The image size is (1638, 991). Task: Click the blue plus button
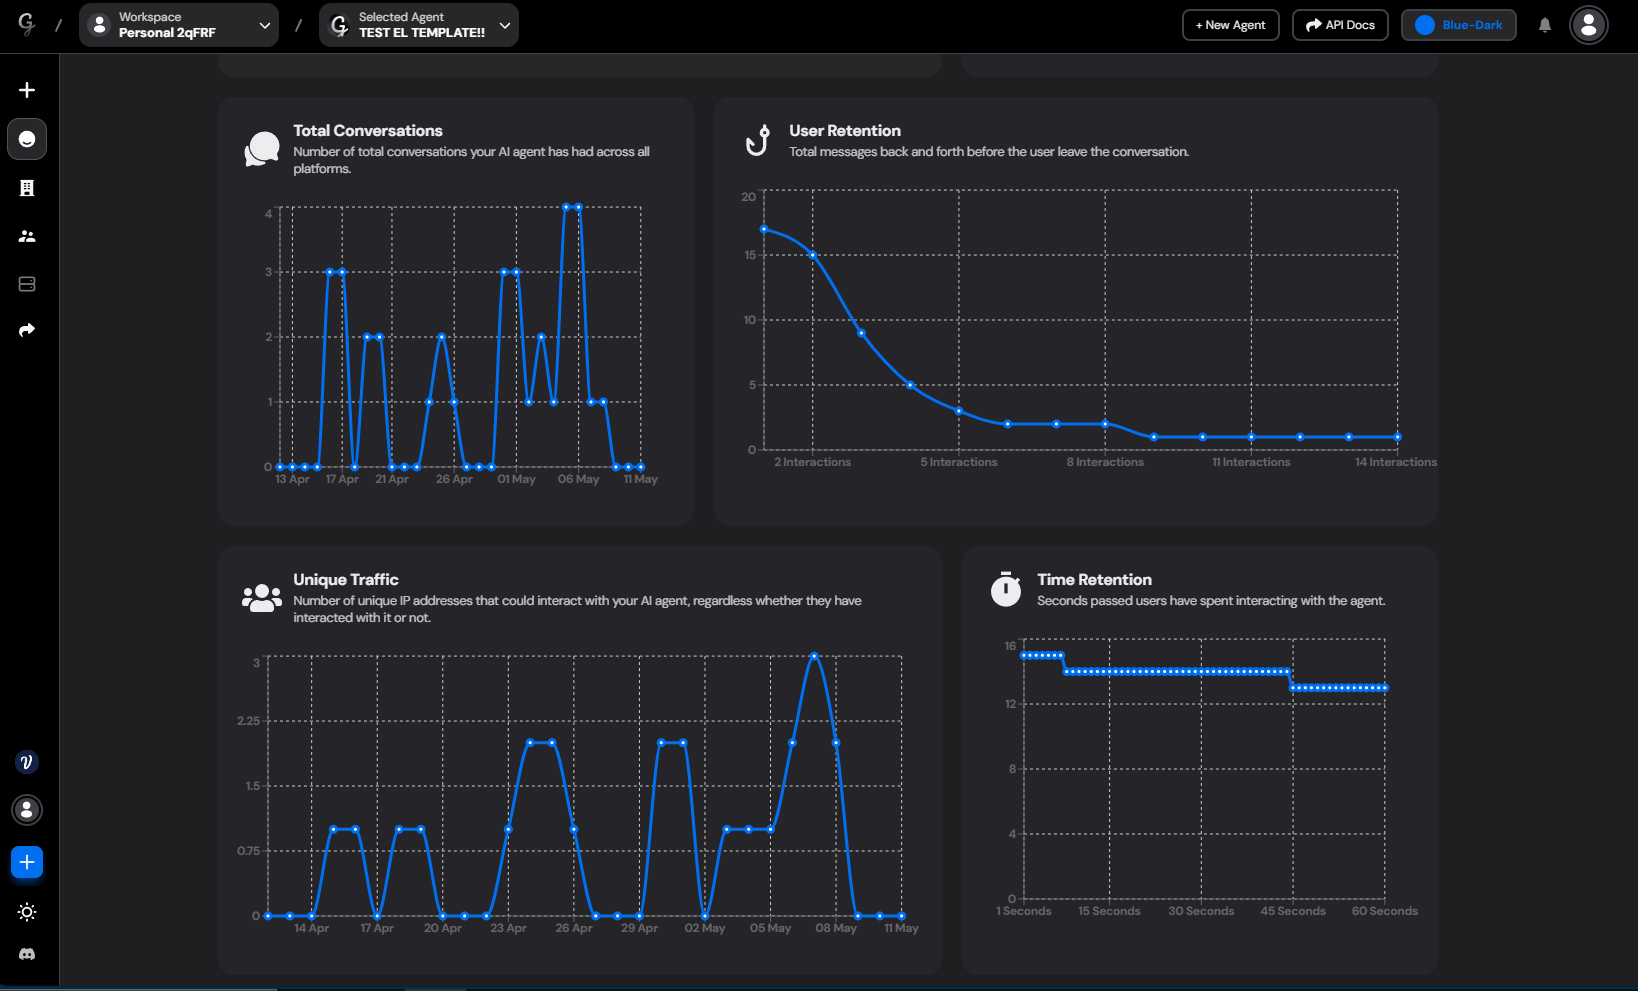point(27,862)
